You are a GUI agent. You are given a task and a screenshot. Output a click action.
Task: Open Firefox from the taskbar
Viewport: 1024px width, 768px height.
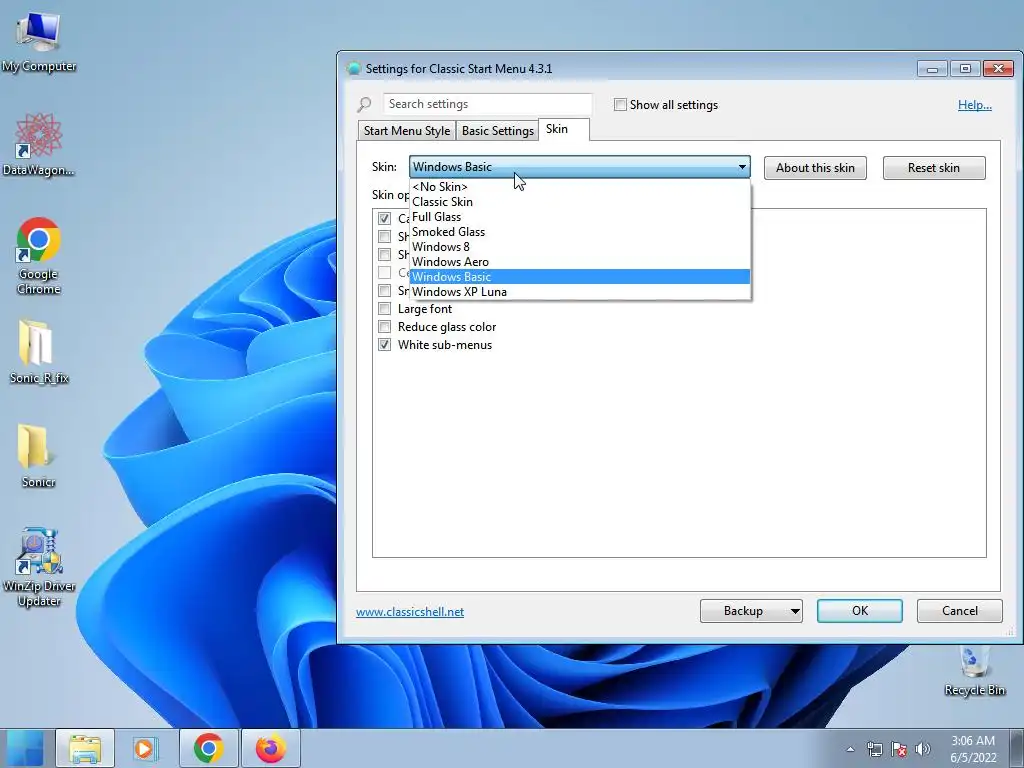[270, 748]
